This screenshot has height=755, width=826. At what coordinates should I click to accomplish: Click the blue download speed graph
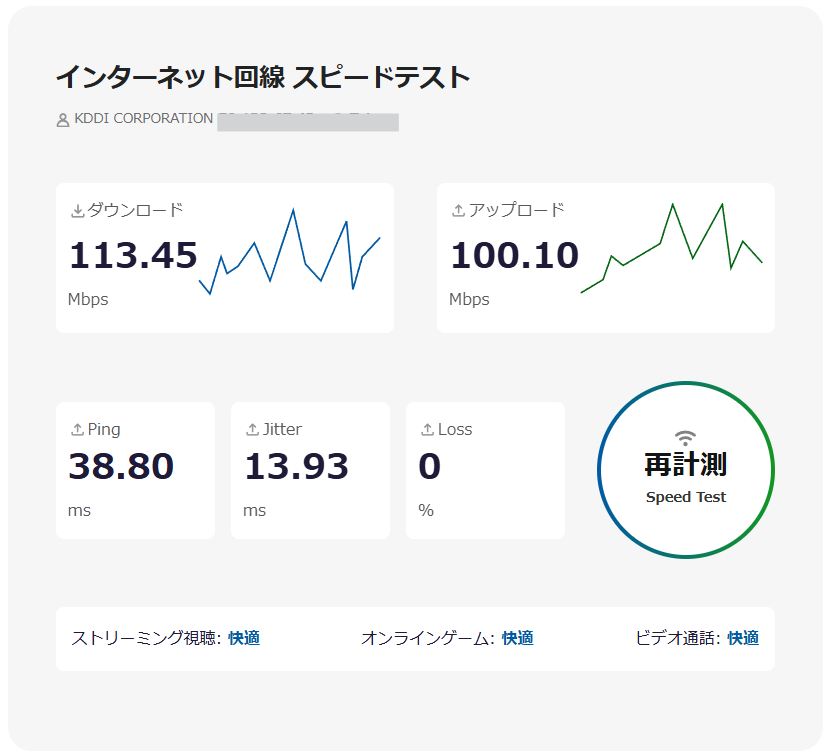coord(289,251)
